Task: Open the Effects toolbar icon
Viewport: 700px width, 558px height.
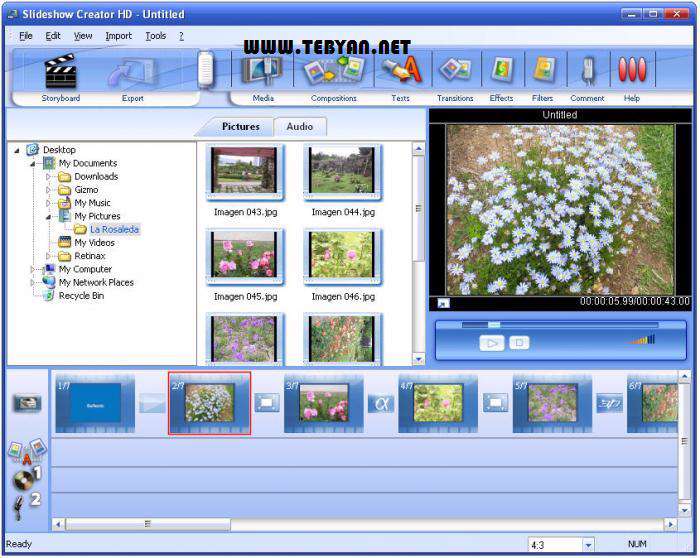Action: (502, 71)
